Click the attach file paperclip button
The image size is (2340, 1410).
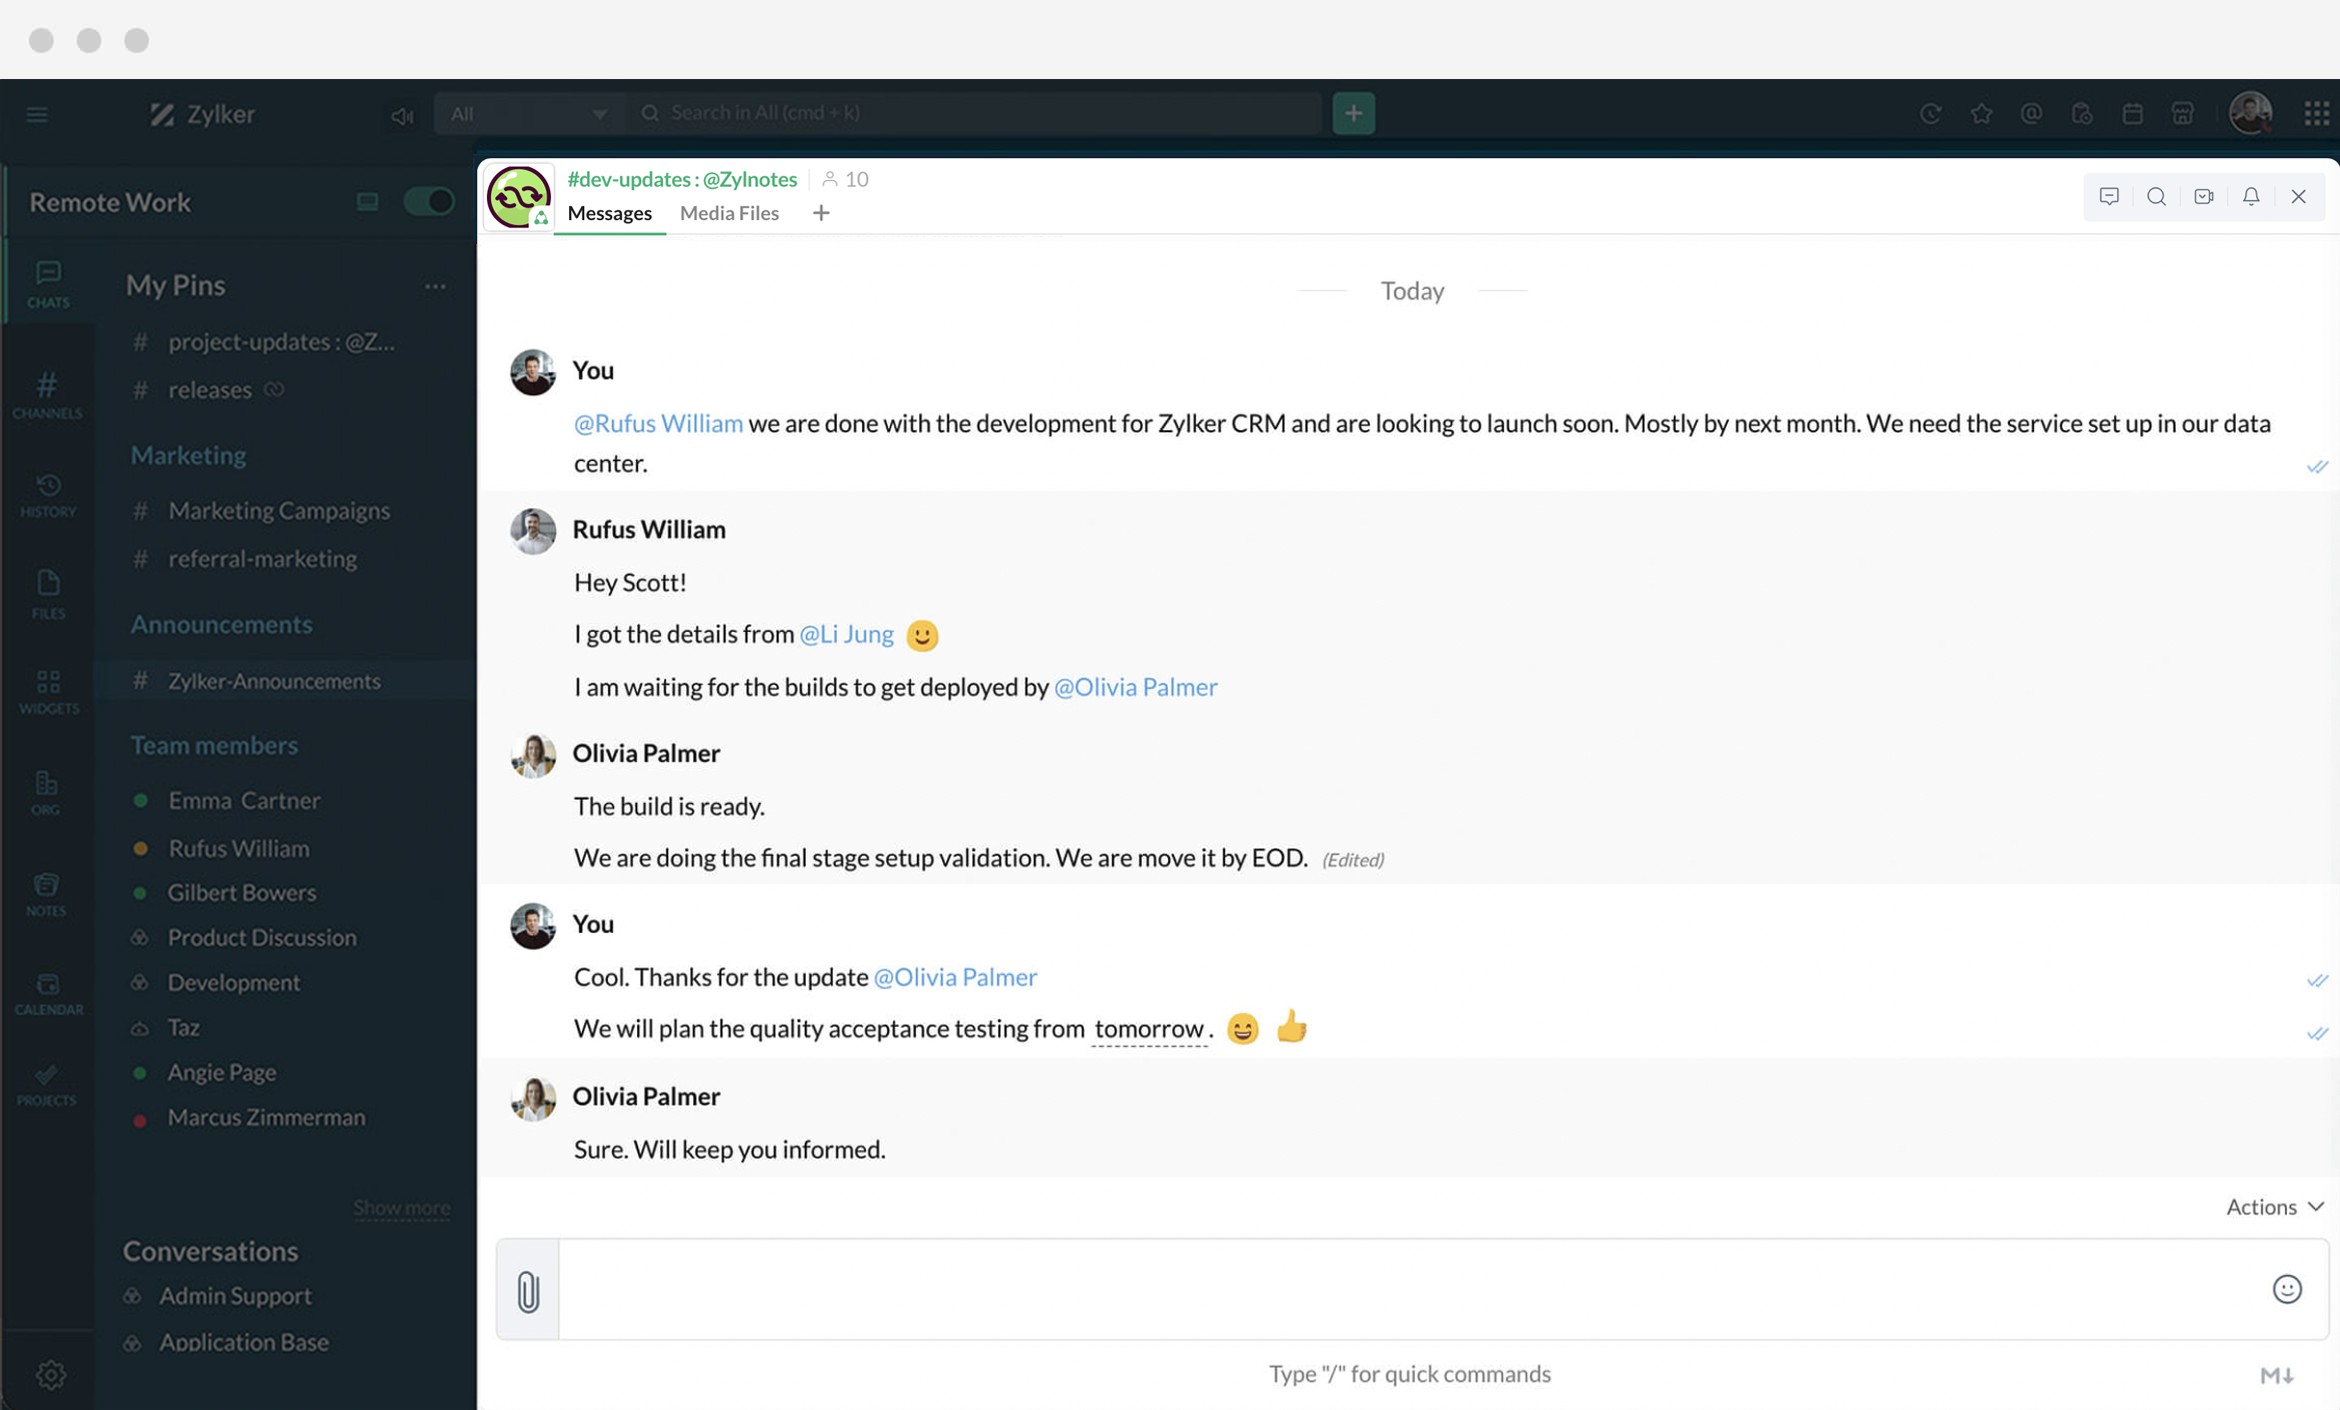coord(528,1290)
